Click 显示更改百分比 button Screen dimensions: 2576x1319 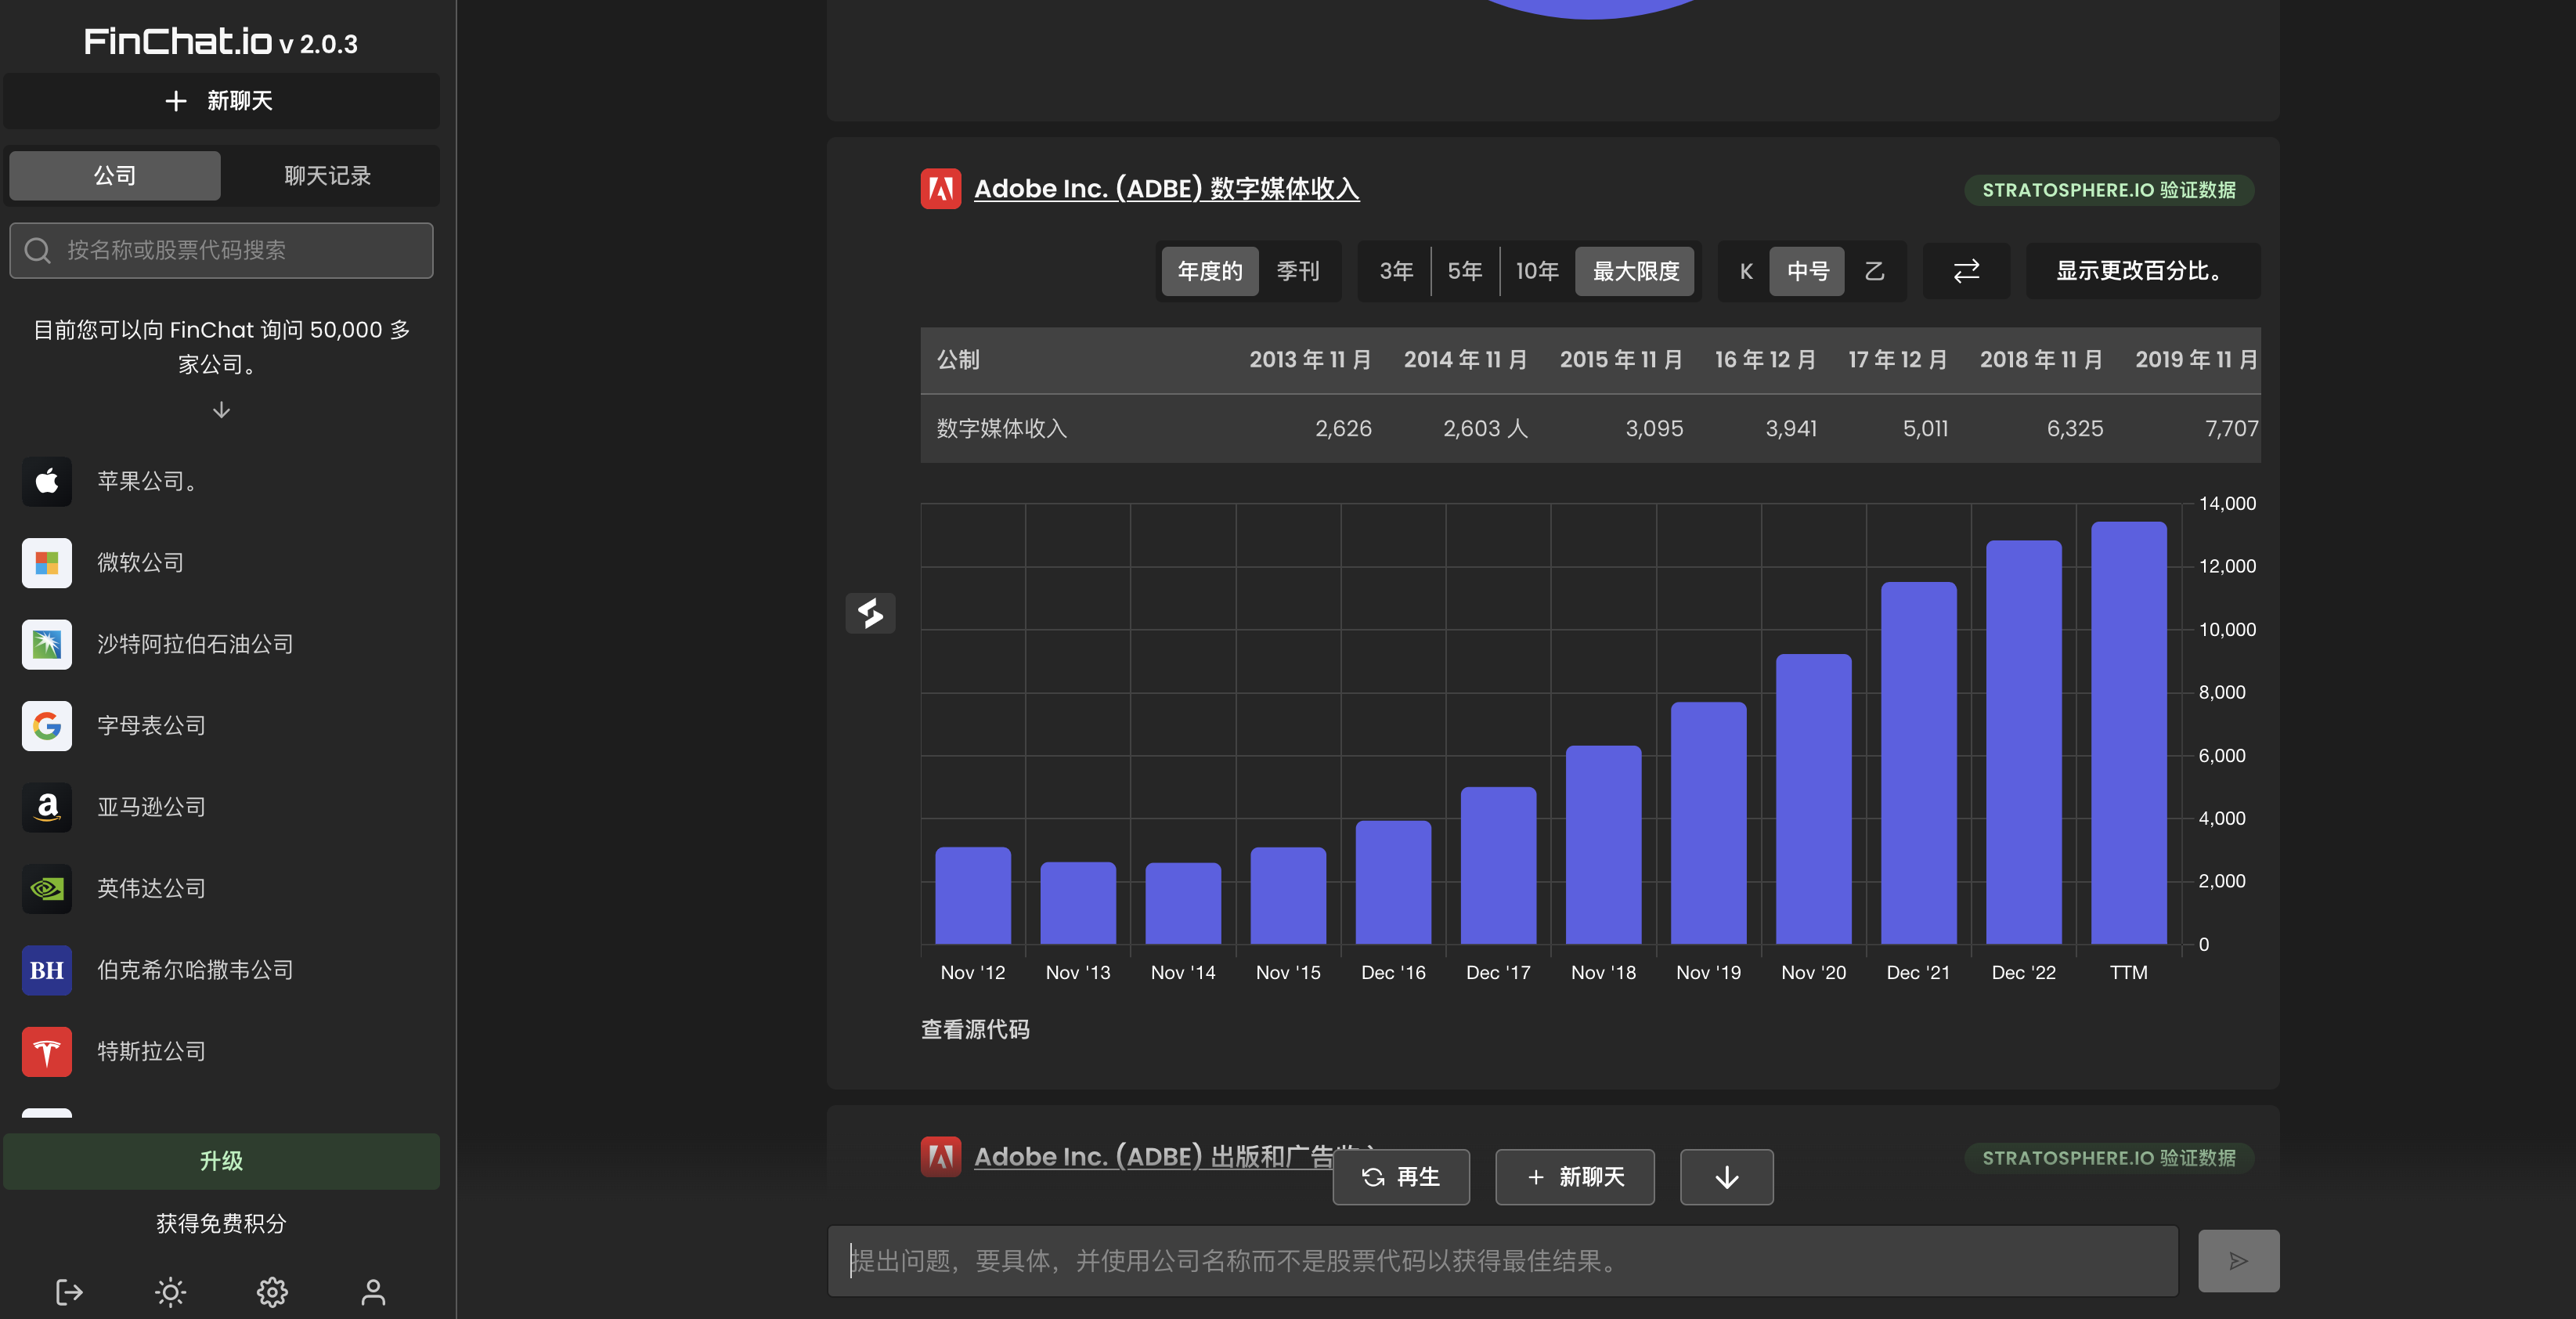tap(2142, 271)
